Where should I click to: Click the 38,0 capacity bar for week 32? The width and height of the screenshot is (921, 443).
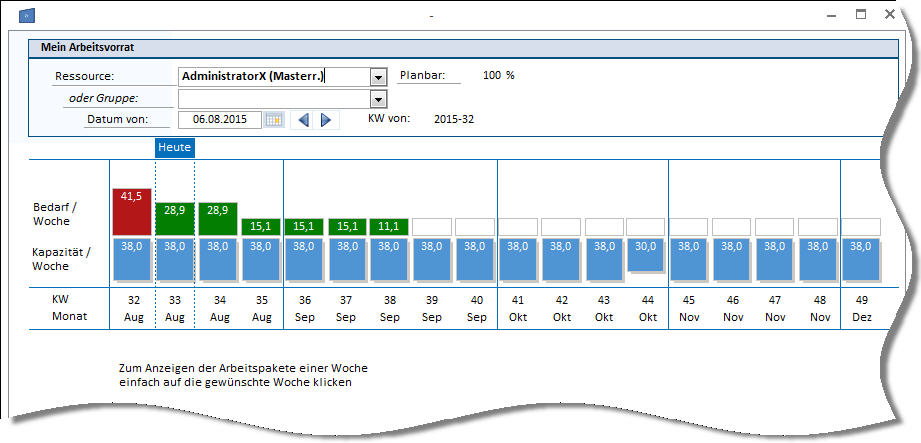(132, 259)
